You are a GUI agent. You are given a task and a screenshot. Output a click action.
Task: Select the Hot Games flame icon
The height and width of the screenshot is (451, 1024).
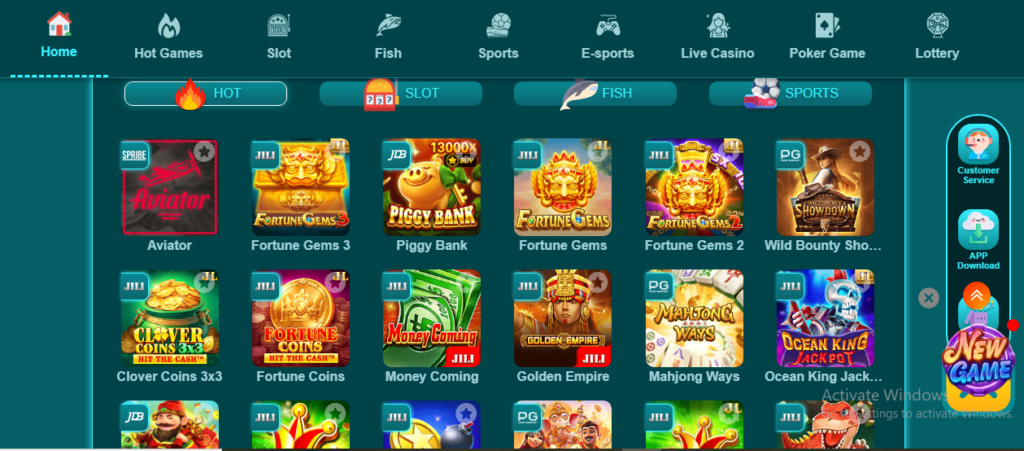pos(168,26)
